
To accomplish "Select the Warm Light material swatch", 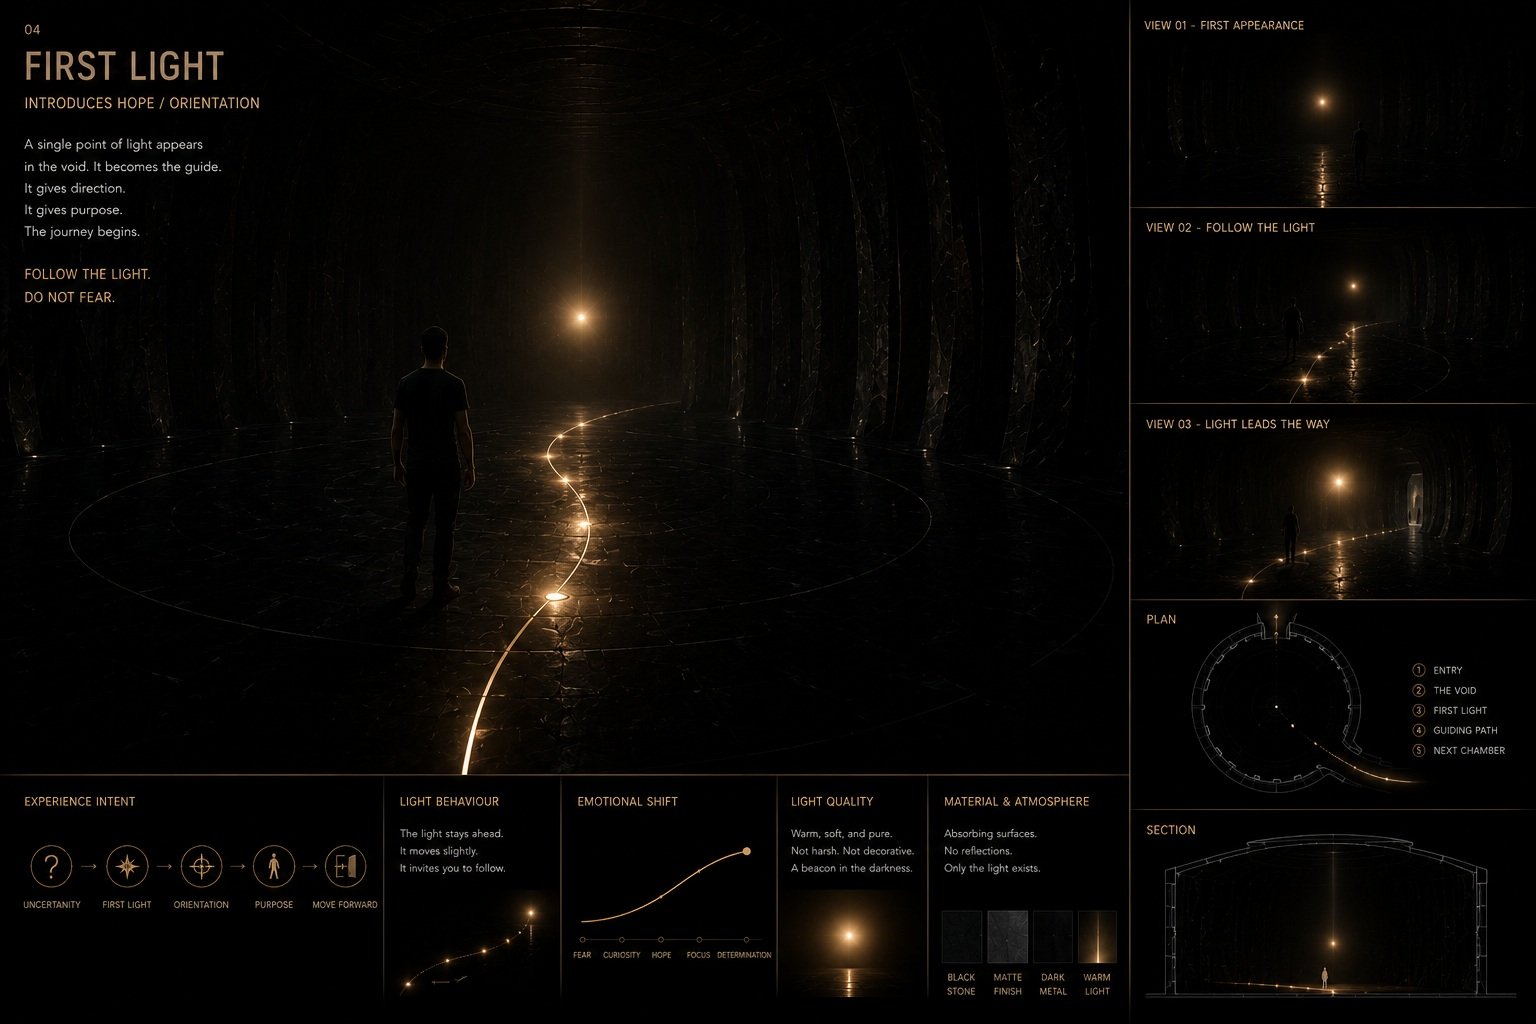I will pyautogui.click(x=1097, y=937).
